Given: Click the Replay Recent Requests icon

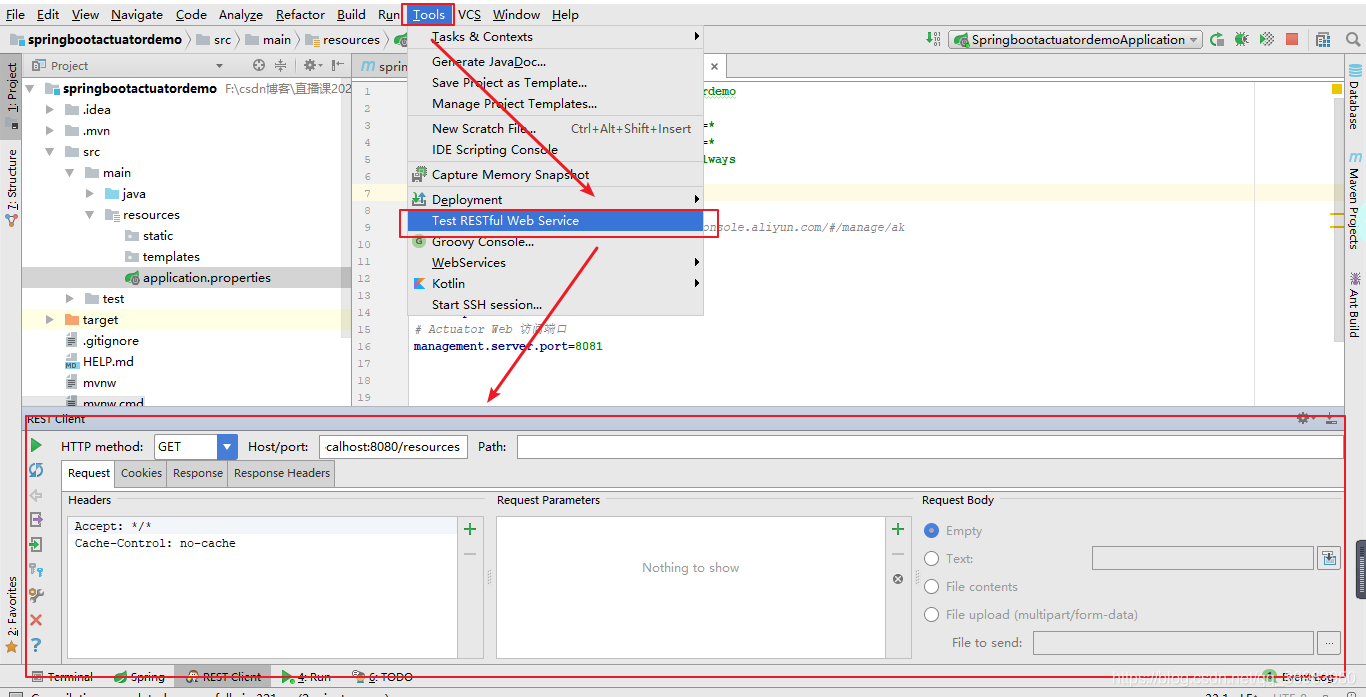Looking at the screenshot, I should tap(36, 470).
